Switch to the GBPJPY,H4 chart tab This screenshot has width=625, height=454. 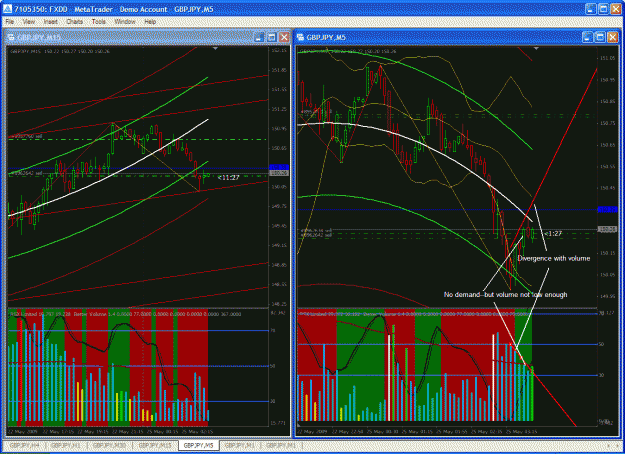click(24, 445)
